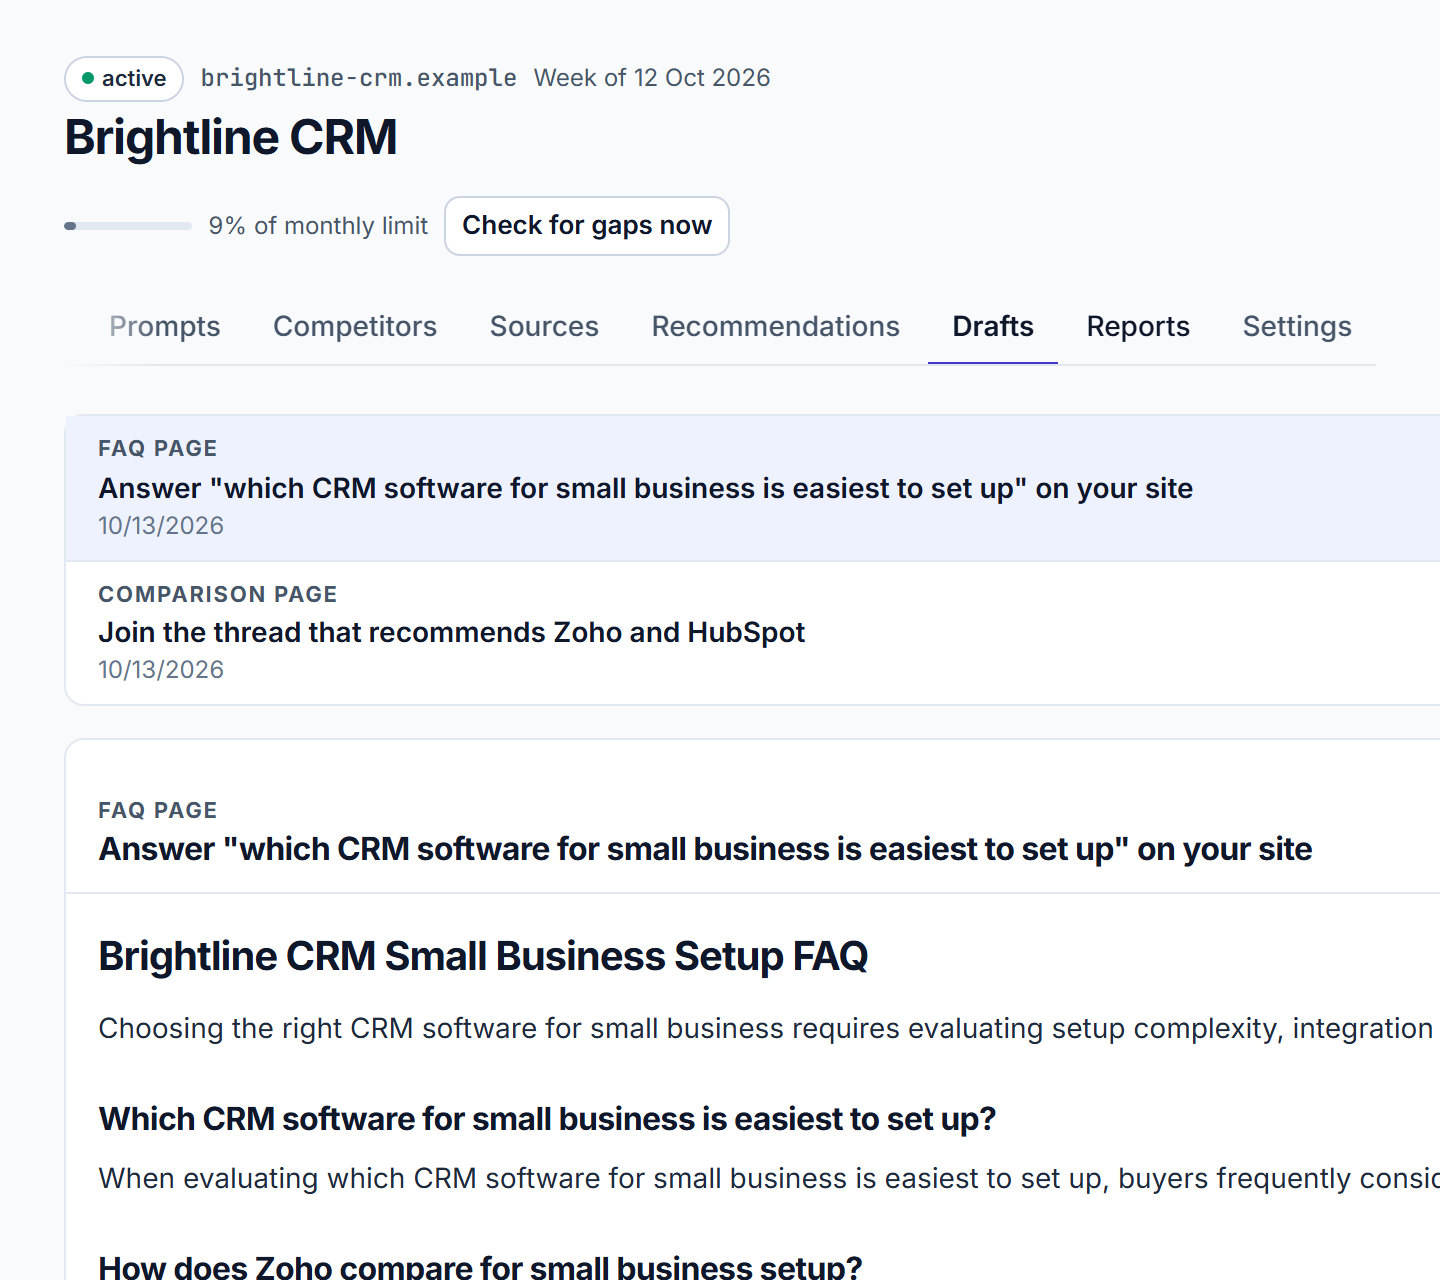Screen dimensions: 1440x1280
Task: Switch to the Competitors tab
Action: (x=355, y=326)
